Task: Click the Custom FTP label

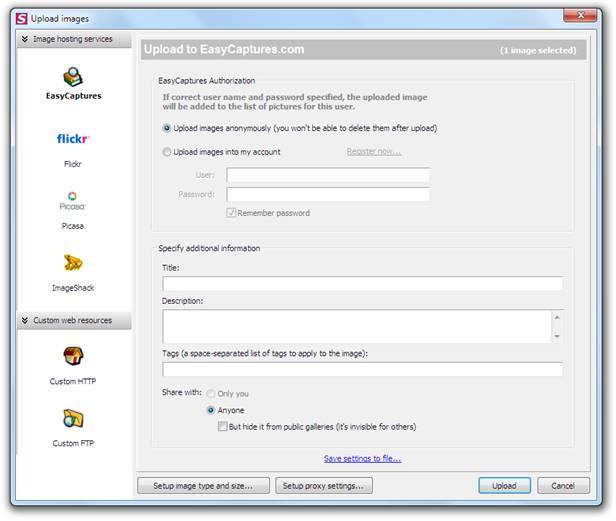Action: click(x=73, y=443)
